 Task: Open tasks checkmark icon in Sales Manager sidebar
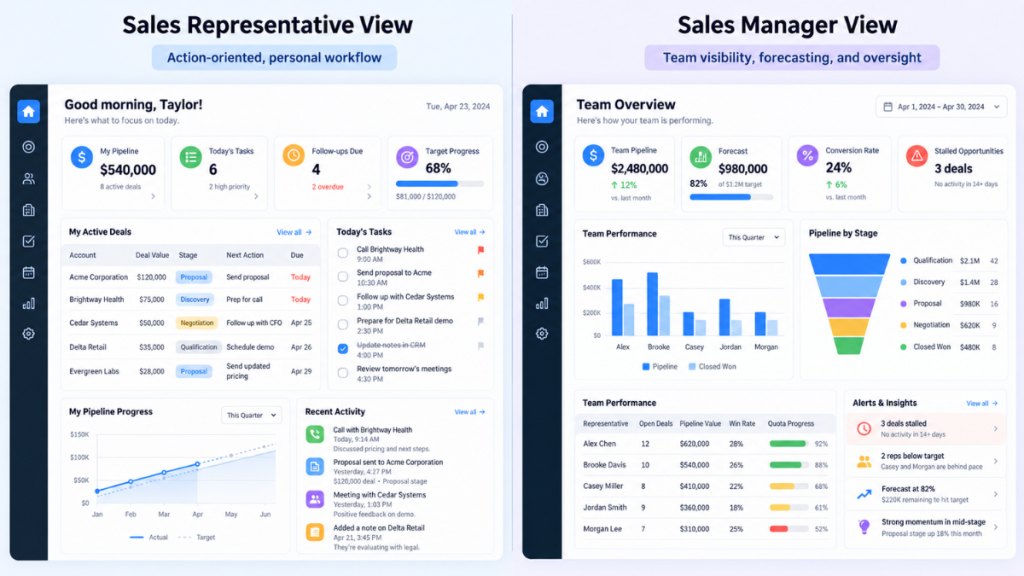pos(541,241)
